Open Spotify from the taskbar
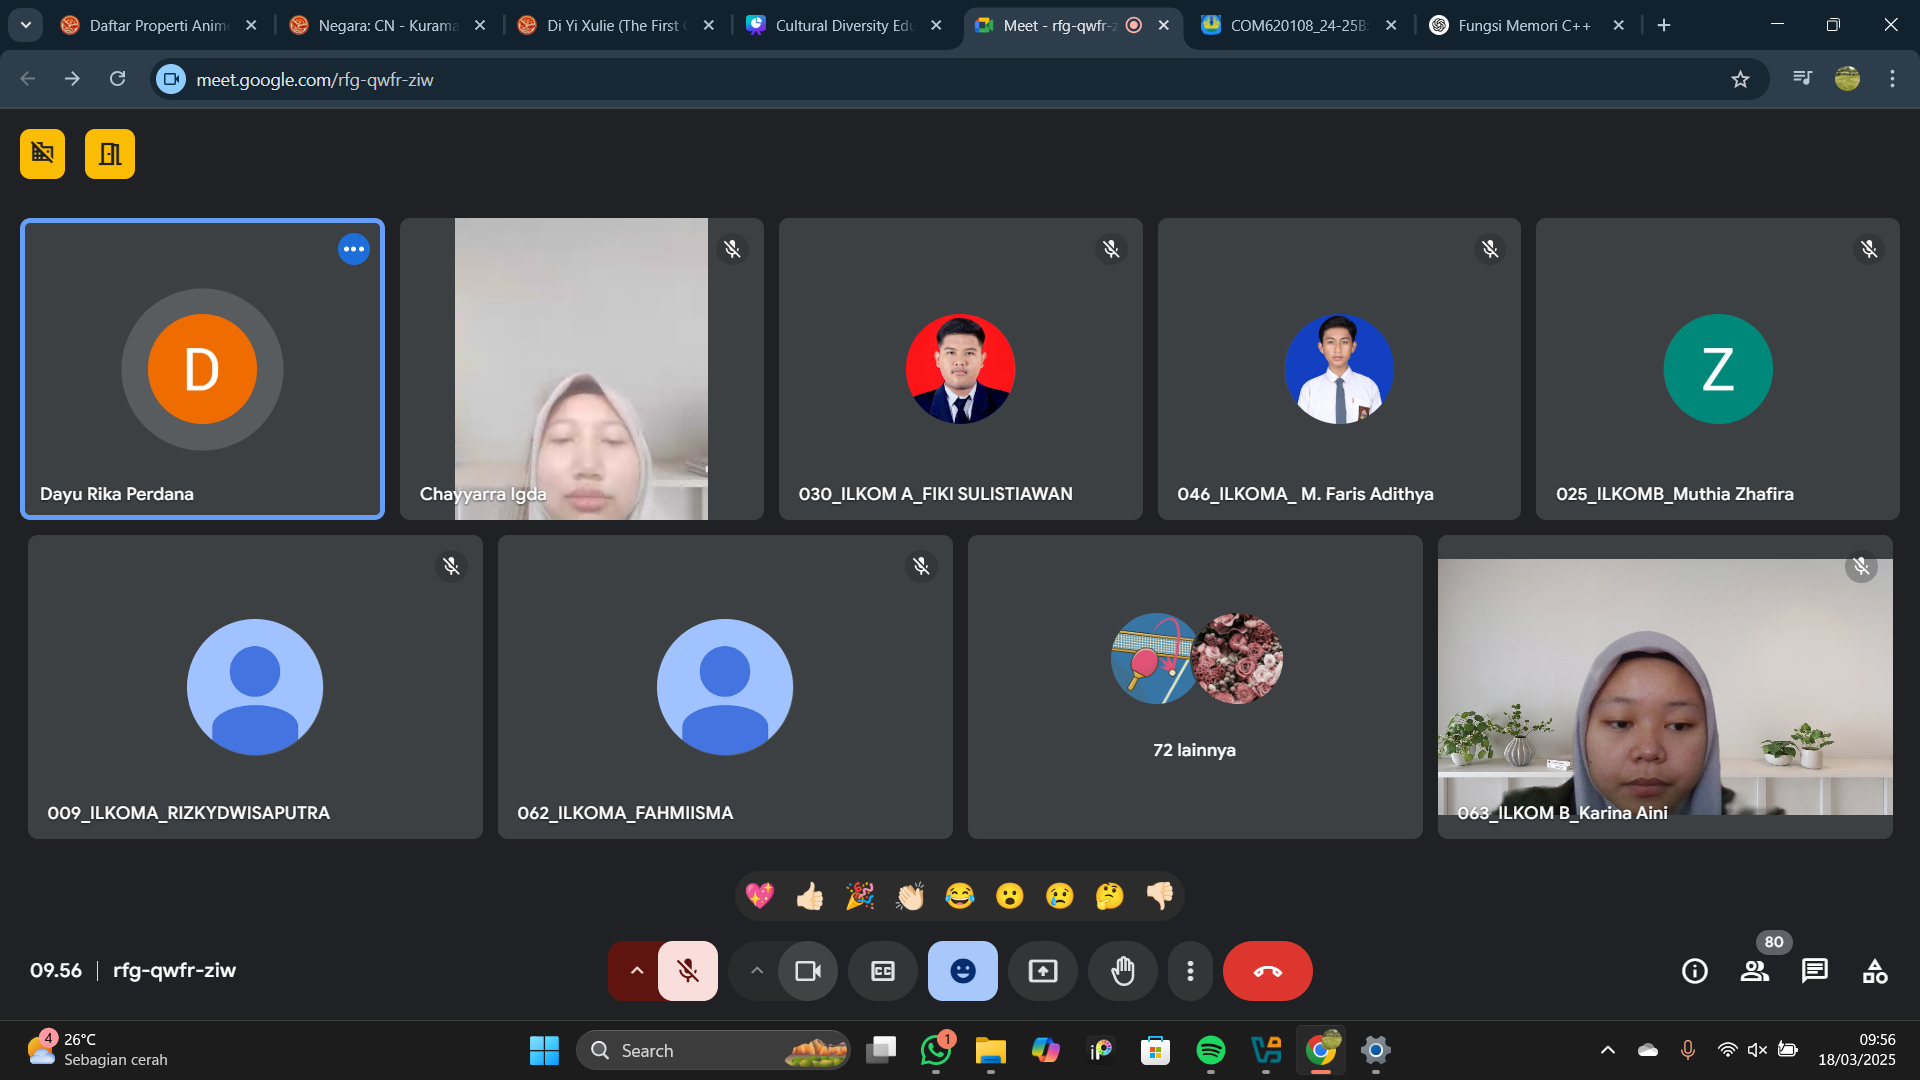1920x1080 pixels. click(1210, 1050)
